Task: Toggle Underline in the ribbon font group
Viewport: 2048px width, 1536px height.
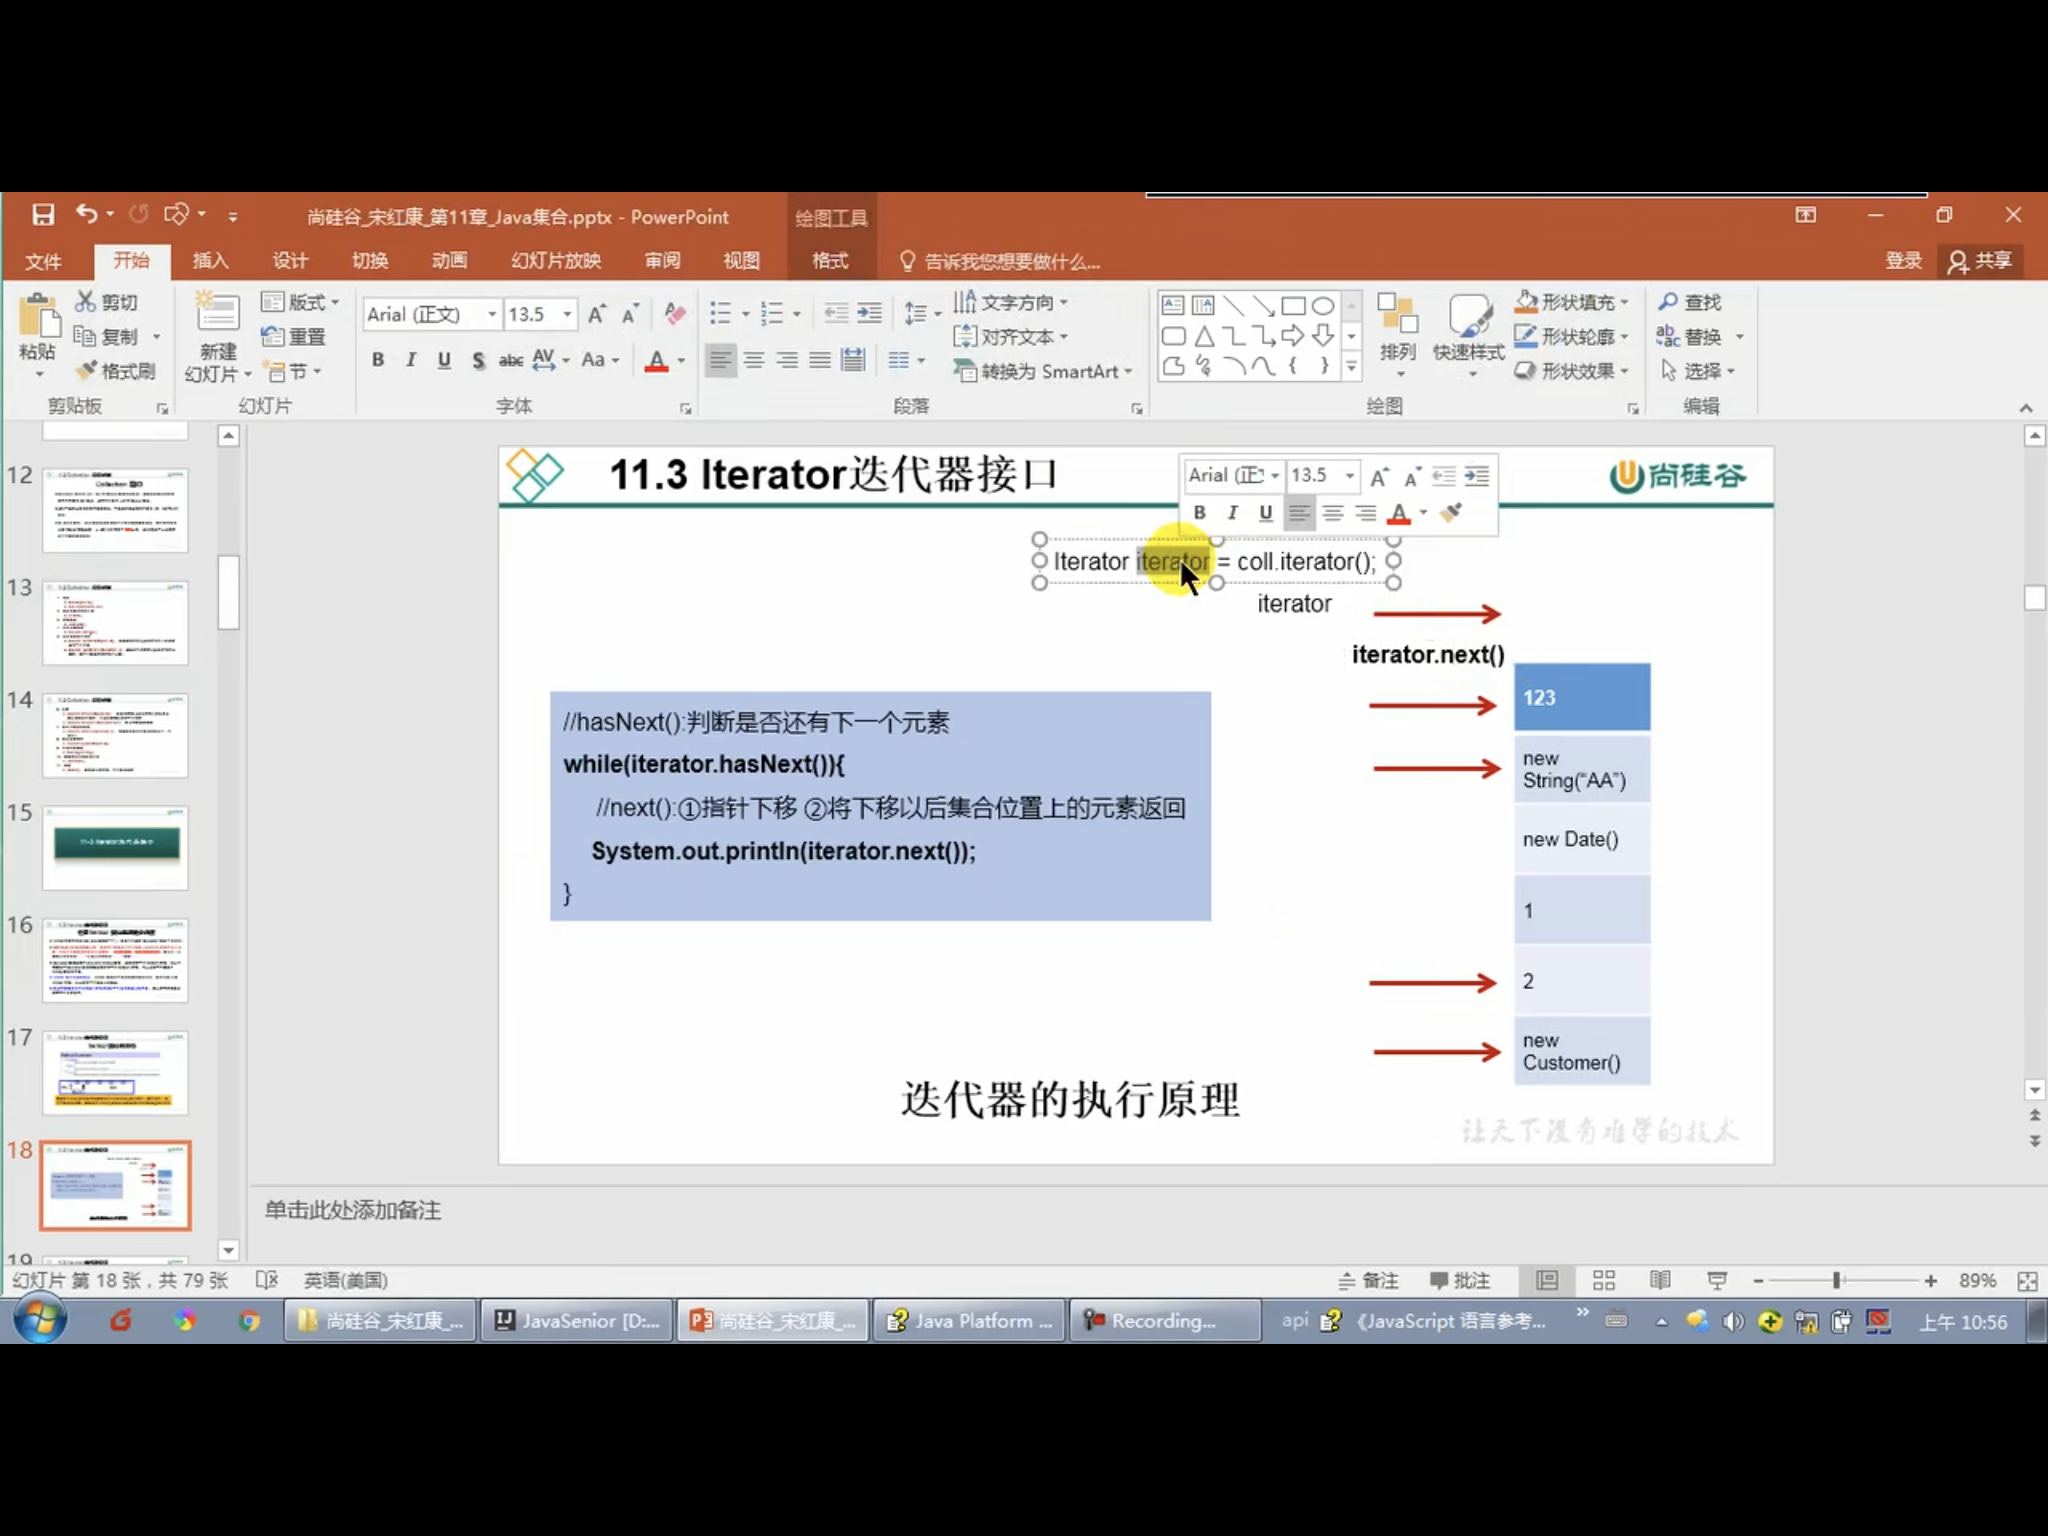Action: click(444, 360)
